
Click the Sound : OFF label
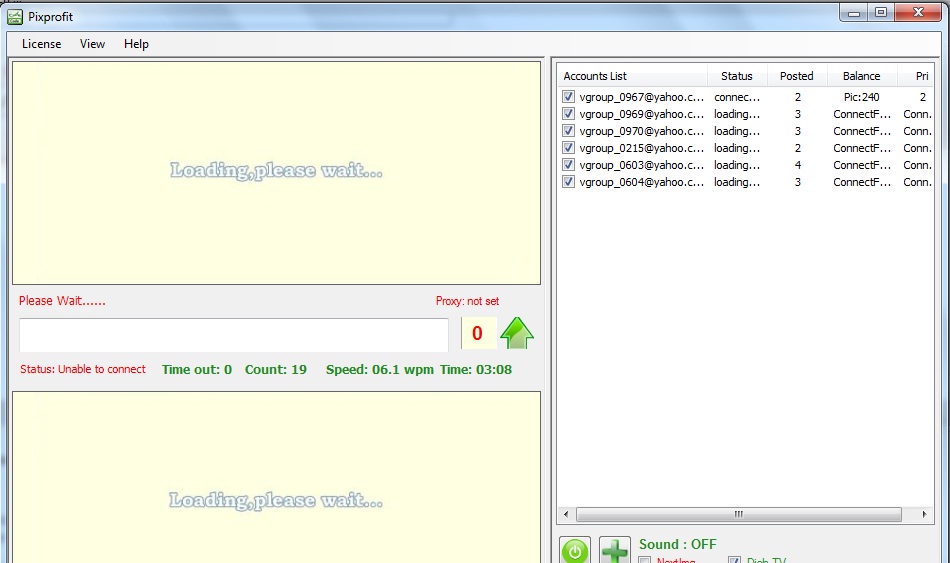pyautogui.click(x=677, y=544)
